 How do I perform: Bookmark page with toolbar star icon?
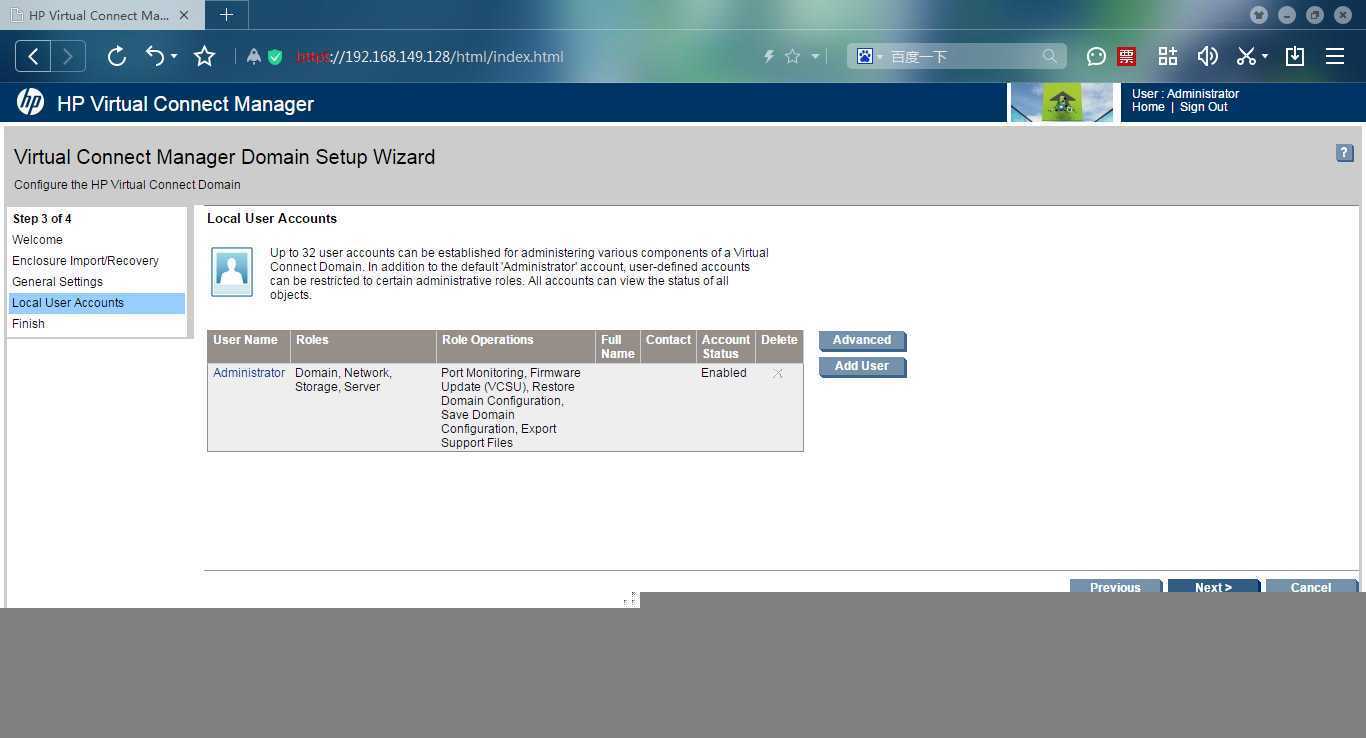(x=205, y=57)
